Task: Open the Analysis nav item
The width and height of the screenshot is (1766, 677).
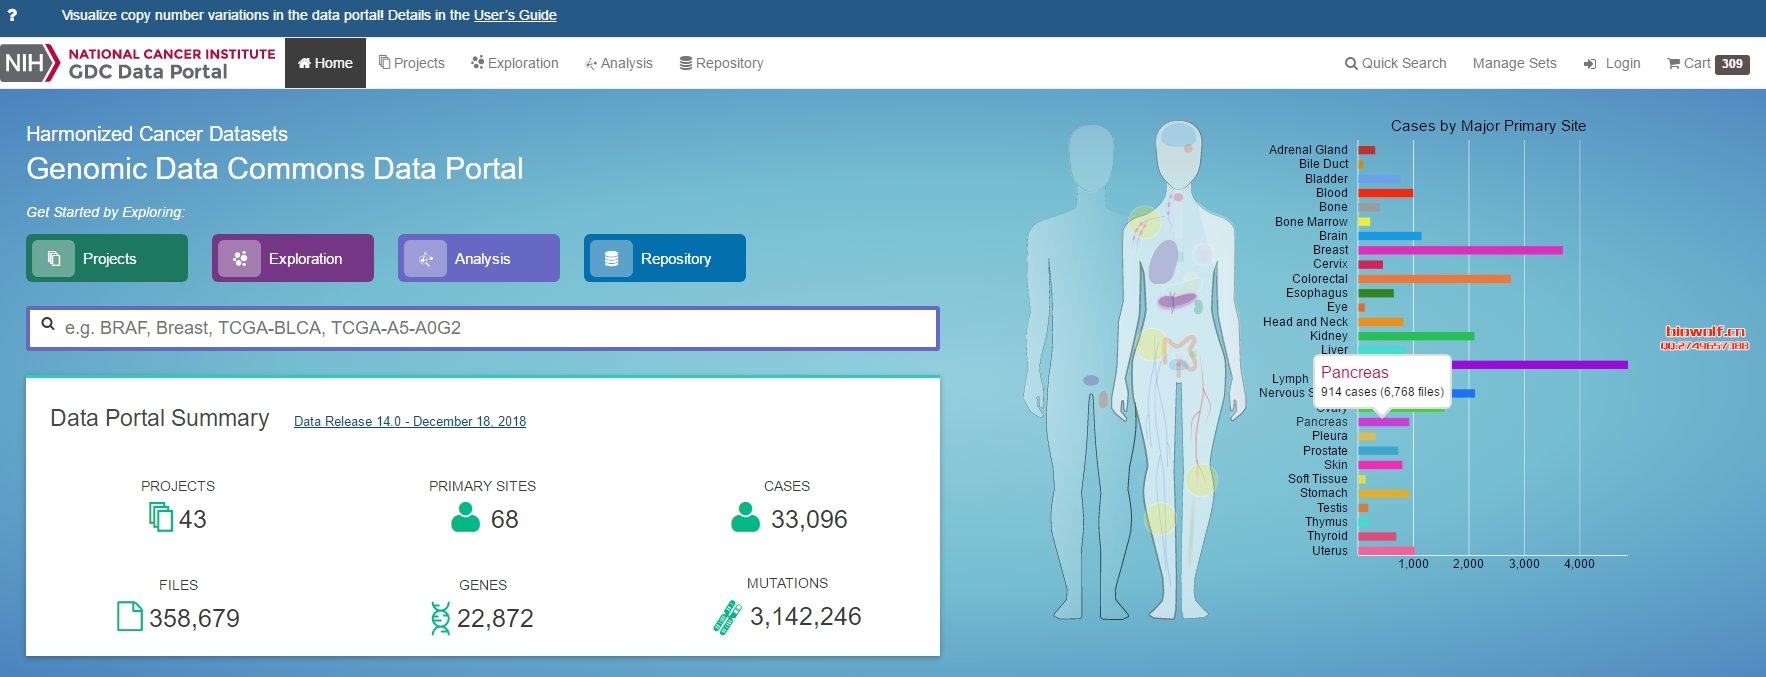Action: click(x=619, y=63)
